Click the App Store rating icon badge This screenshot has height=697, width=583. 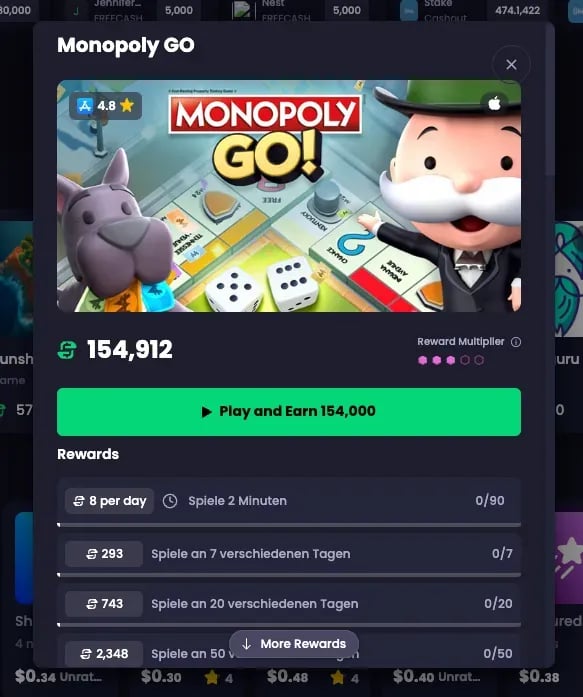84,106
